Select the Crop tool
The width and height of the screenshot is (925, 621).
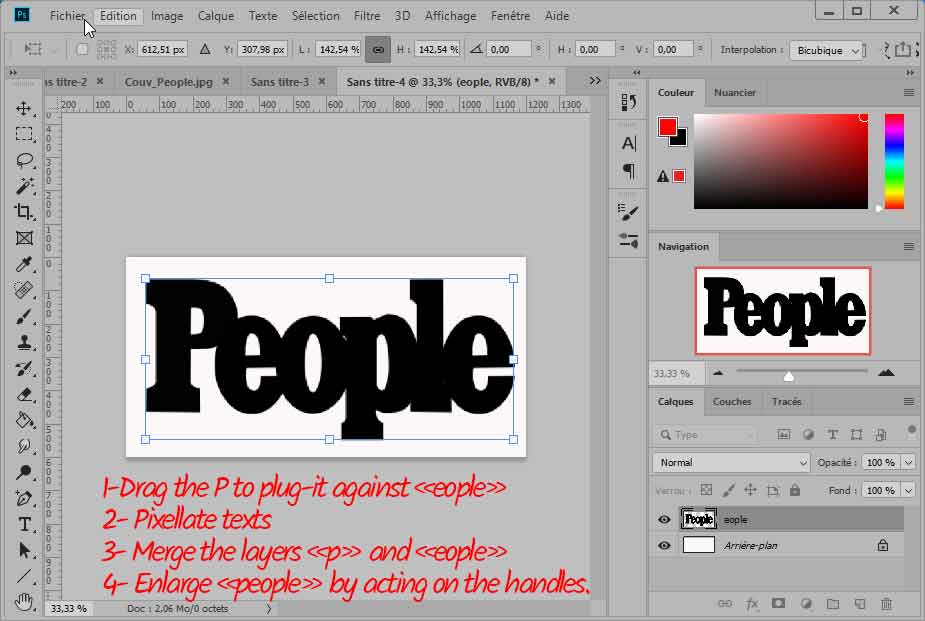(24, 212)
